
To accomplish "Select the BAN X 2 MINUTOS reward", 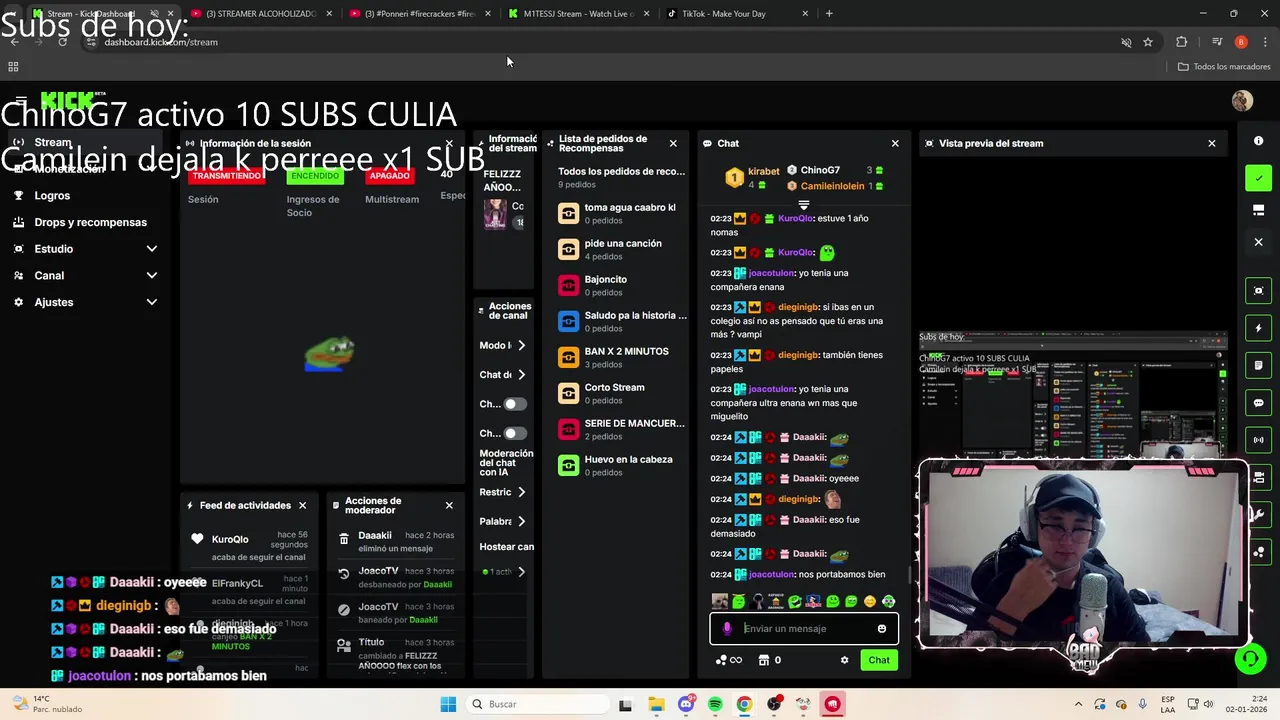I will [x=622, y=357].
